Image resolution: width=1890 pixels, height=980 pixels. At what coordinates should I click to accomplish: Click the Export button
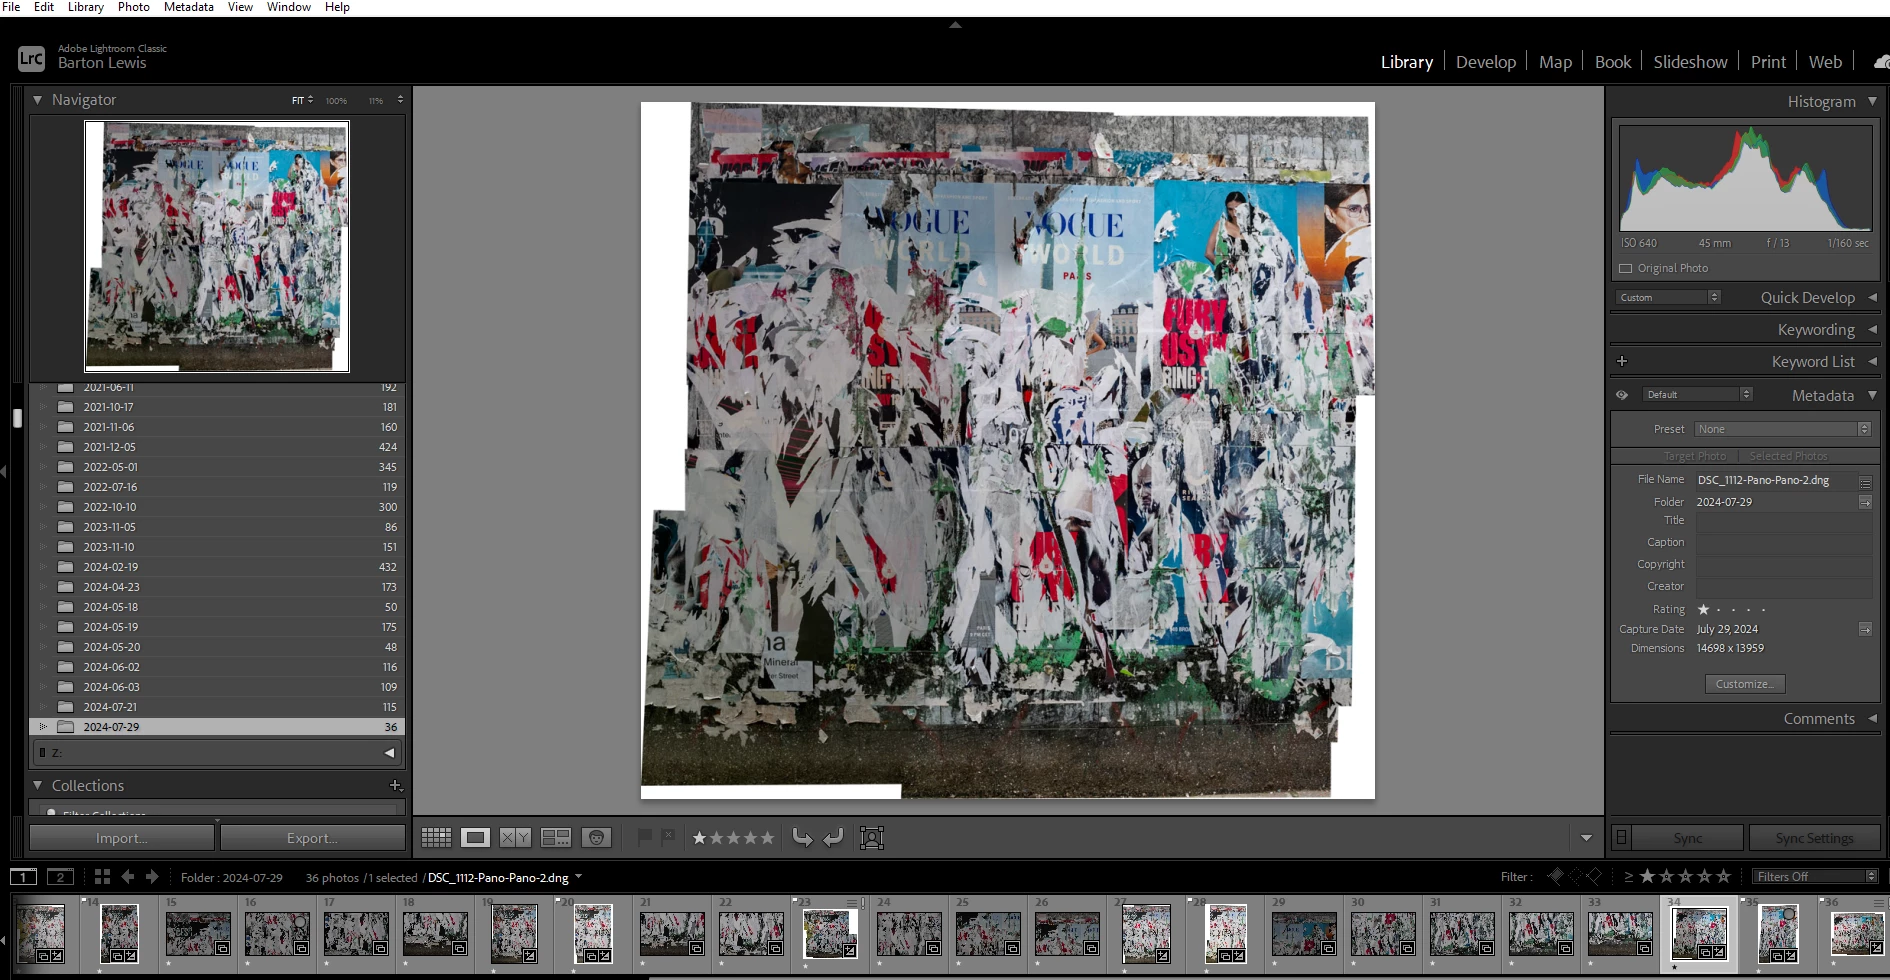(312, 838)
